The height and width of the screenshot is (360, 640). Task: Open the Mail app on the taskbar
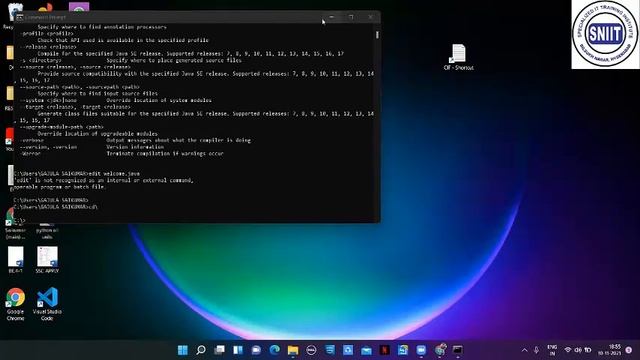point(366,350)
